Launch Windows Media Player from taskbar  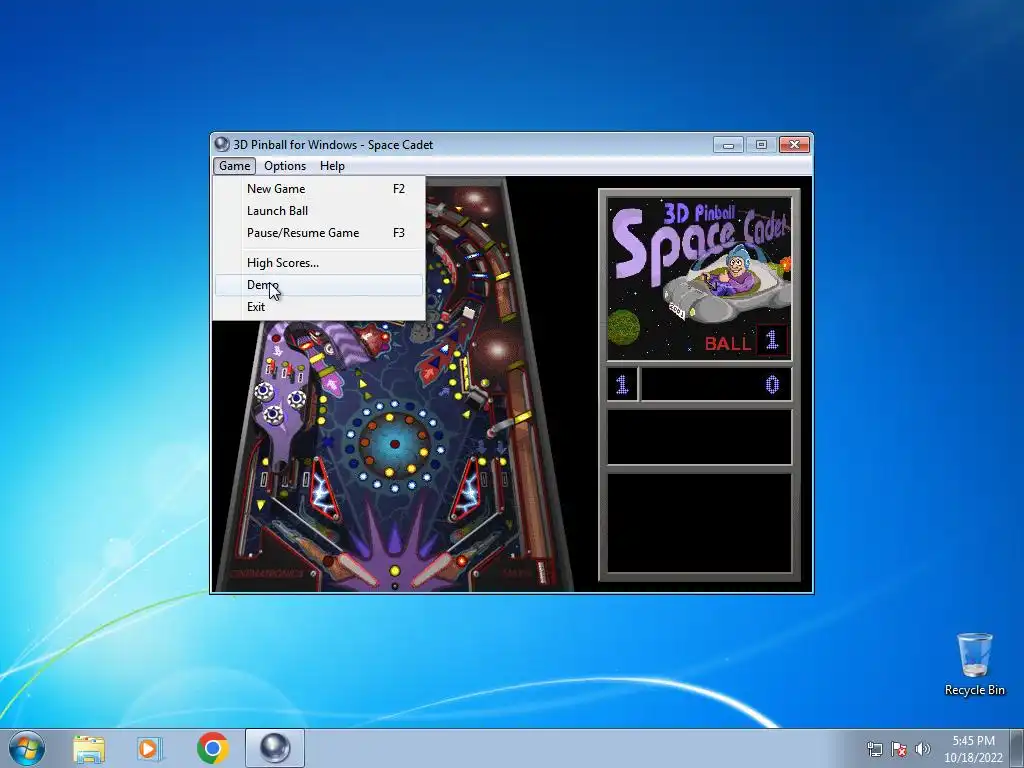point(150,748)
